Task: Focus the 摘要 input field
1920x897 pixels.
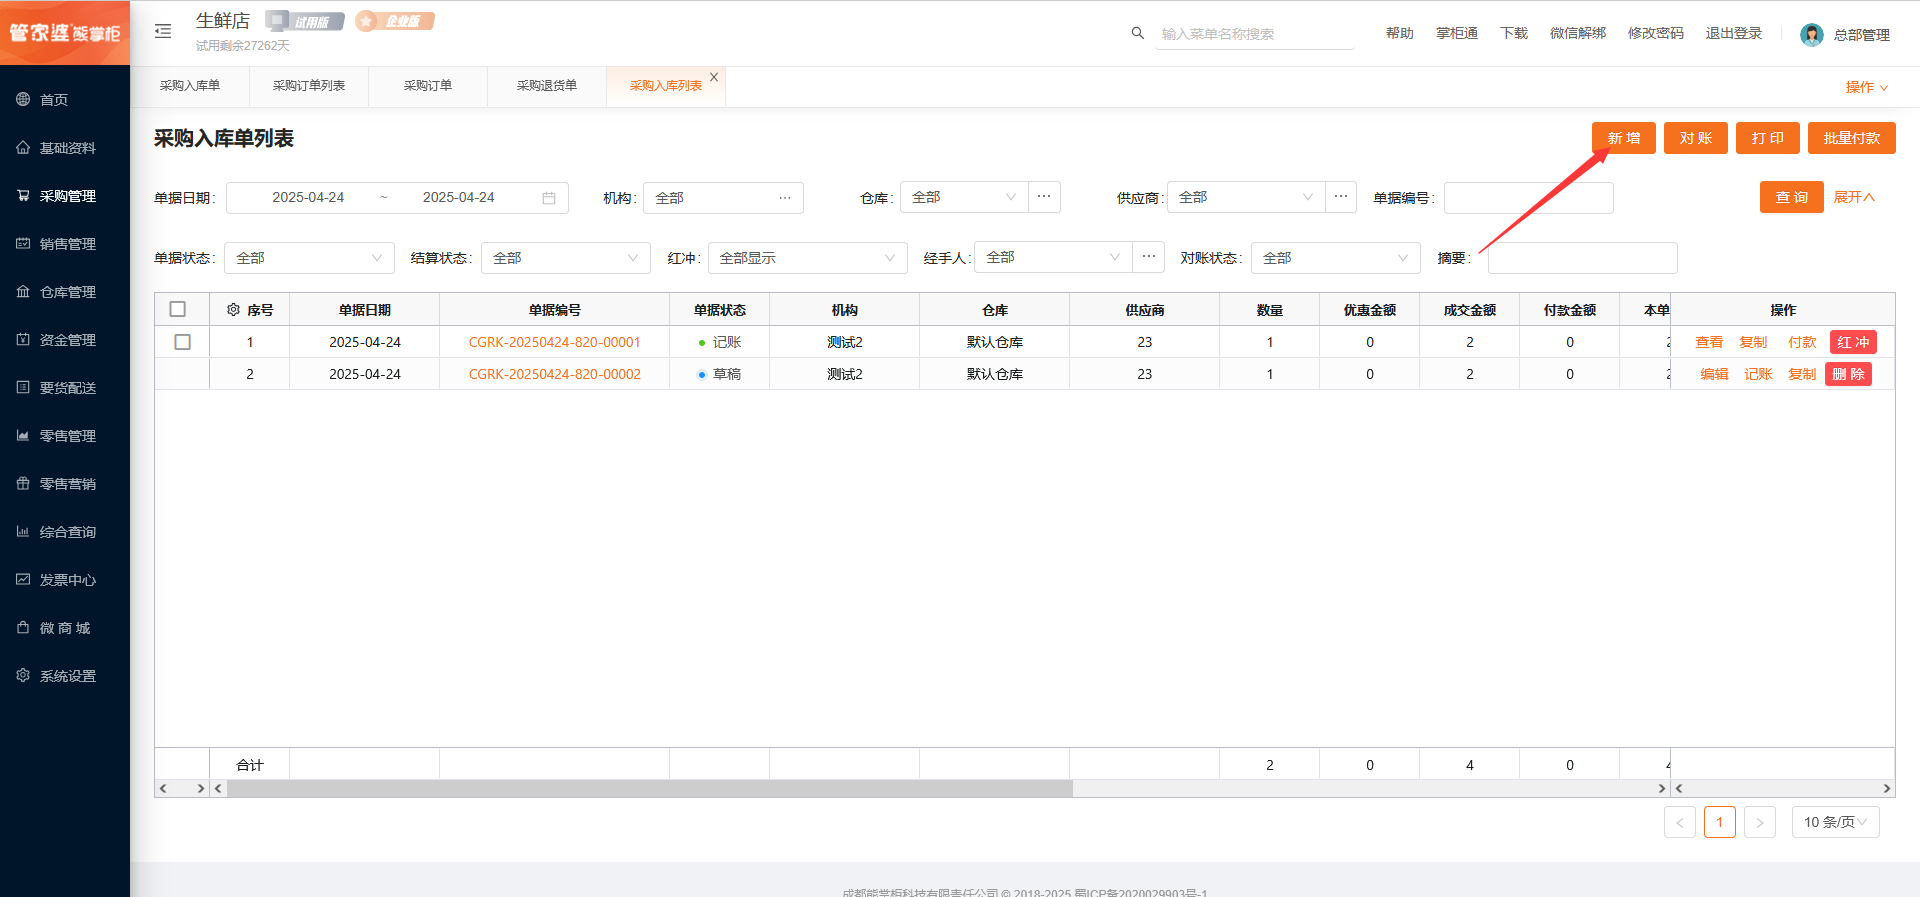Action: tap(1582, 257)
